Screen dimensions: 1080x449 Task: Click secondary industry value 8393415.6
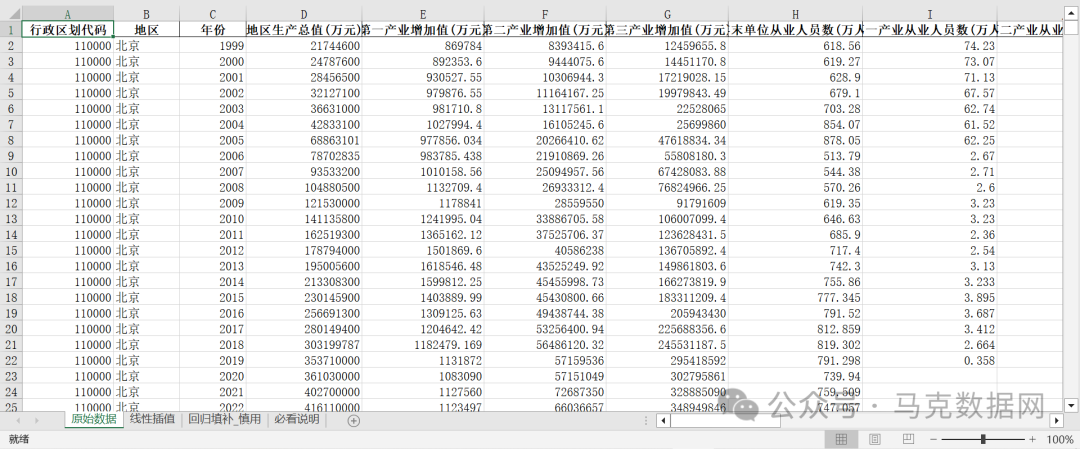pos(544,45)
